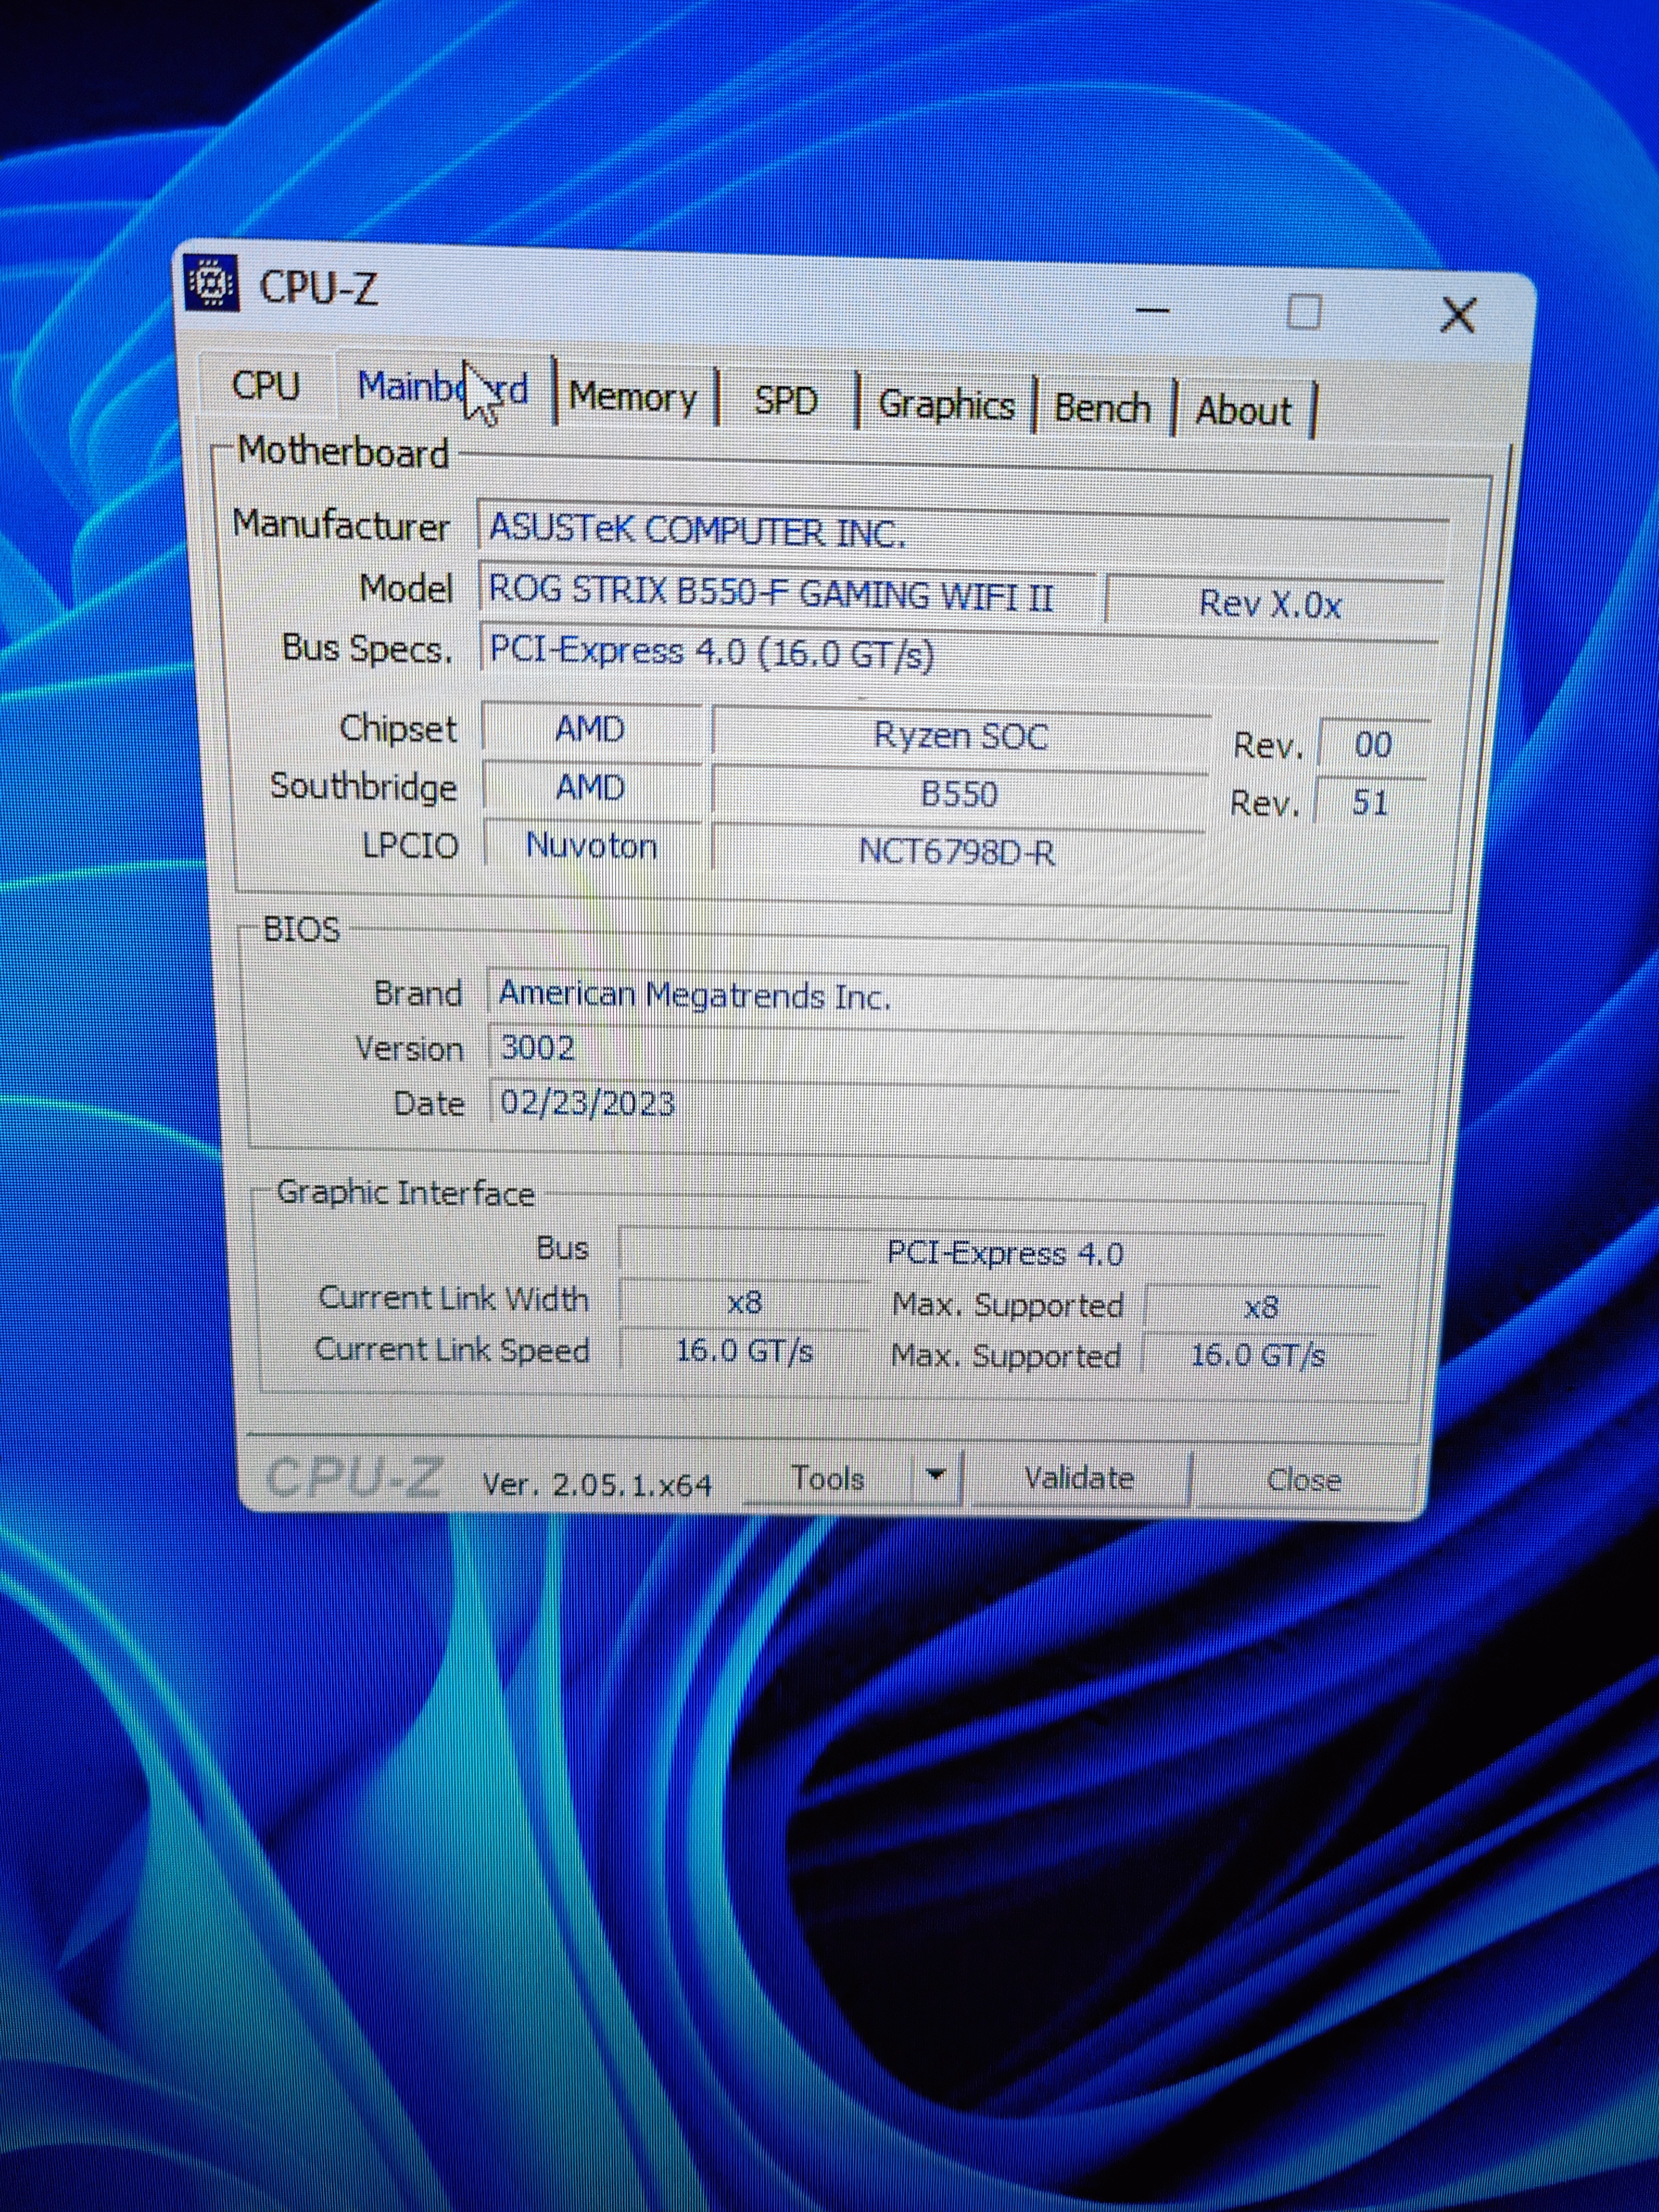Screen dimensions: 1659x2212
Task: Open the CPU tab
Action: click(265, 385)
